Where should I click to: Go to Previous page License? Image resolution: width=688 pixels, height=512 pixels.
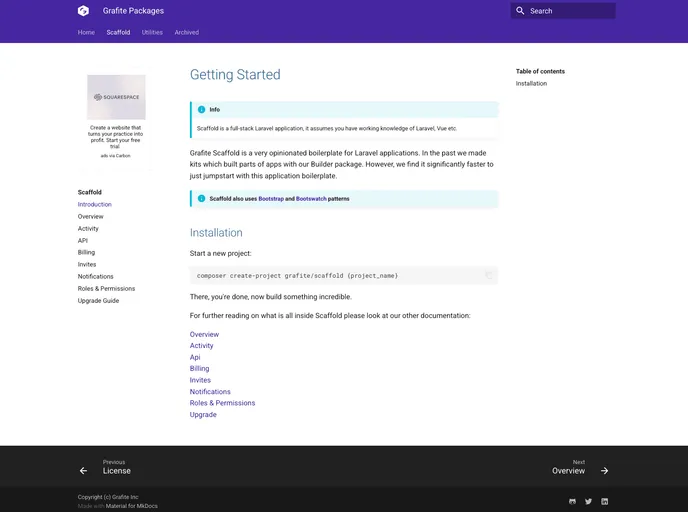(x=117, y=468)
